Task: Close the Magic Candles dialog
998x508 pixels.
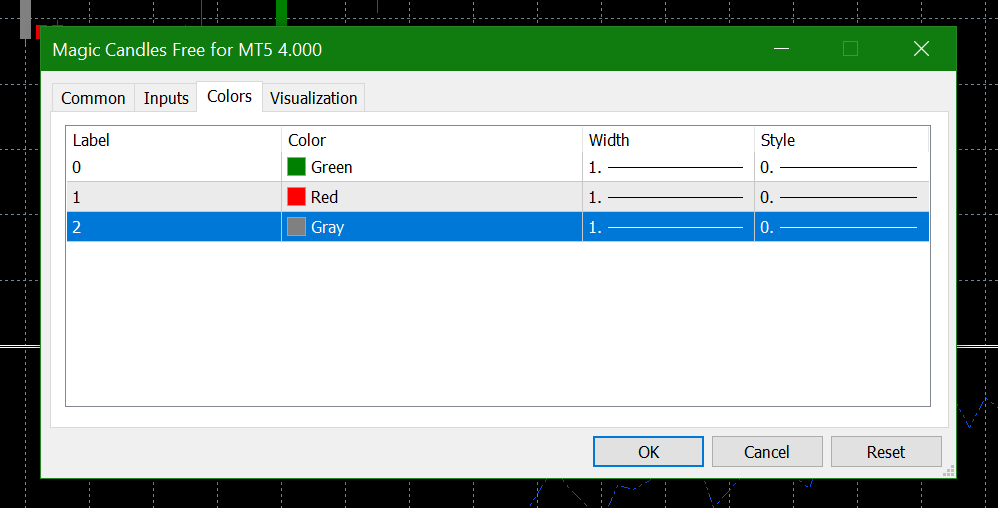Action: [921, 49]
